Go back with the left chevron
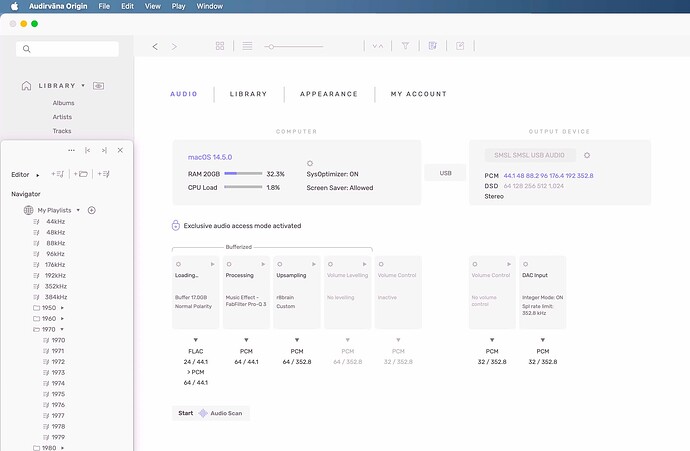 (155, 46)
